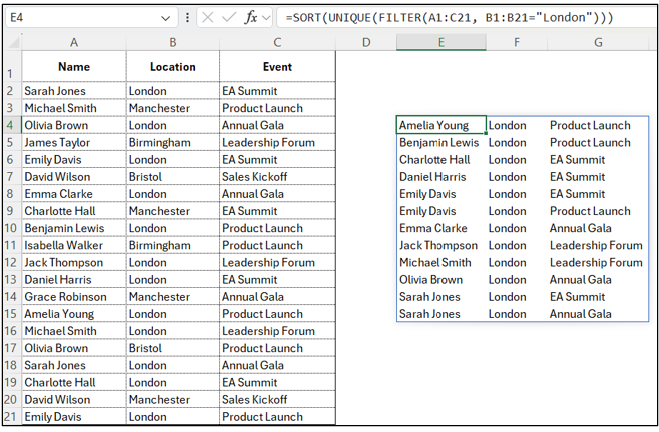Select column E header
The image size is (659, 432).
click(440, 41)
